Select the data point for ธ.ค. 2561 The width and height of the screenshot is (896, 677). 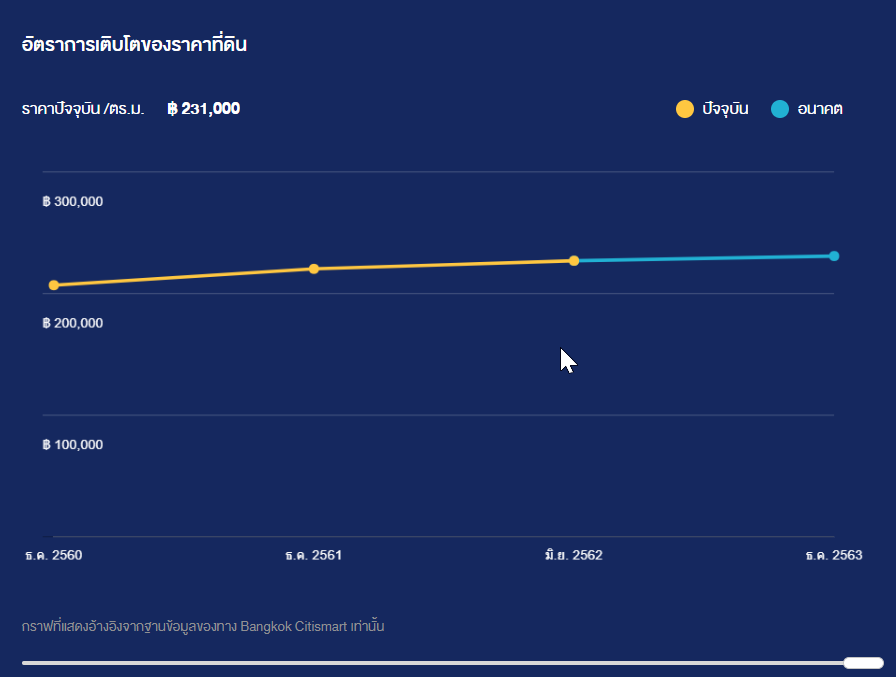(x=314, y=269)
